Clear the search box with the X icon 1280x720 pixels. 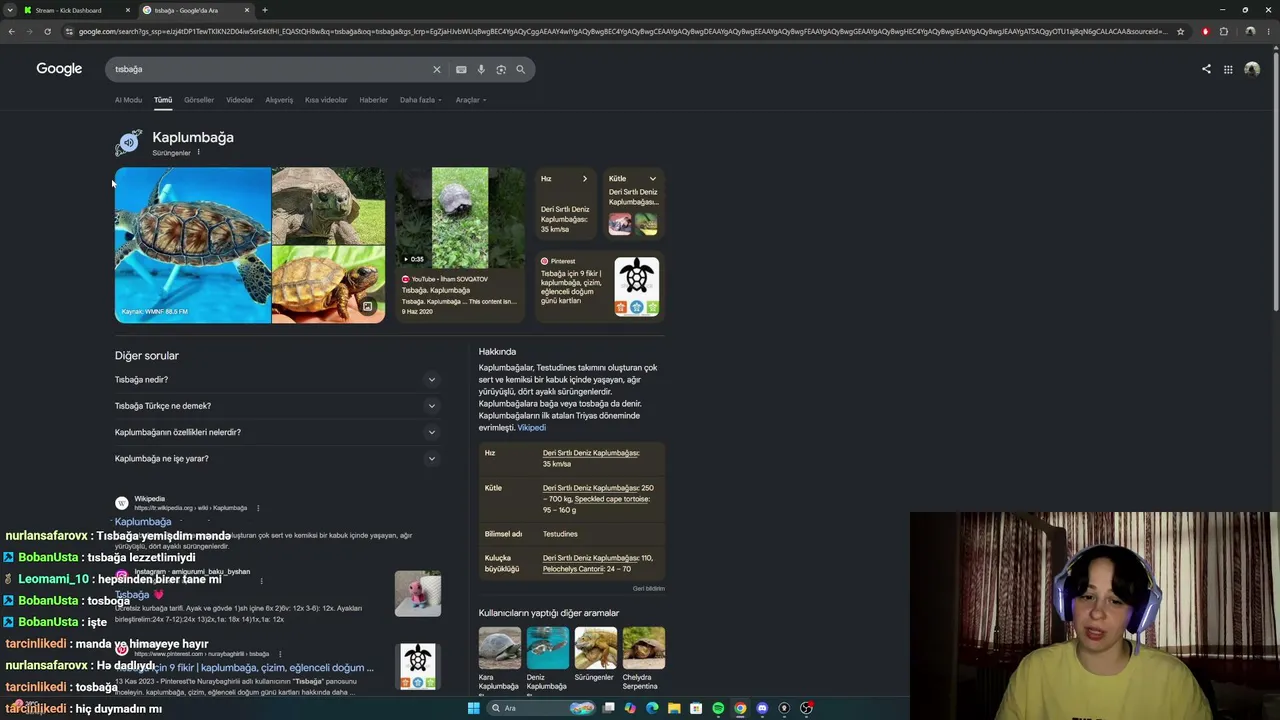point(436,69)
